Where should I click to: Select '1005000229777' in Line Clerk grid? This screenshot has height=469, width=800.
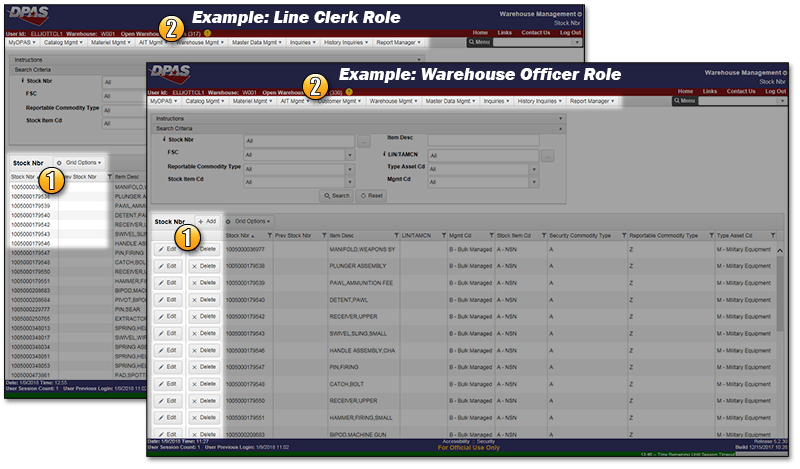[31, 309]
